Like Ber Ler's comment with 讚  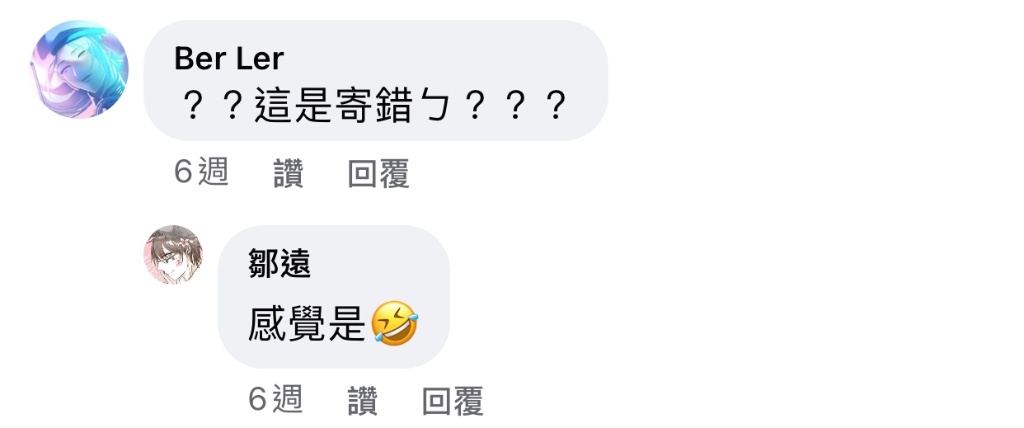[x=288, y=173]
